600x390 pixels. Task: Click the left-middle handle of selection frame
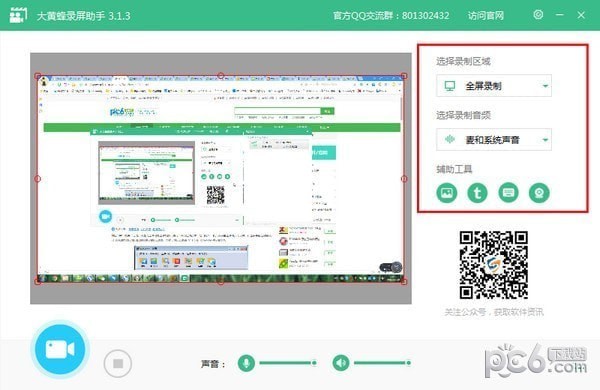[38, 179]
